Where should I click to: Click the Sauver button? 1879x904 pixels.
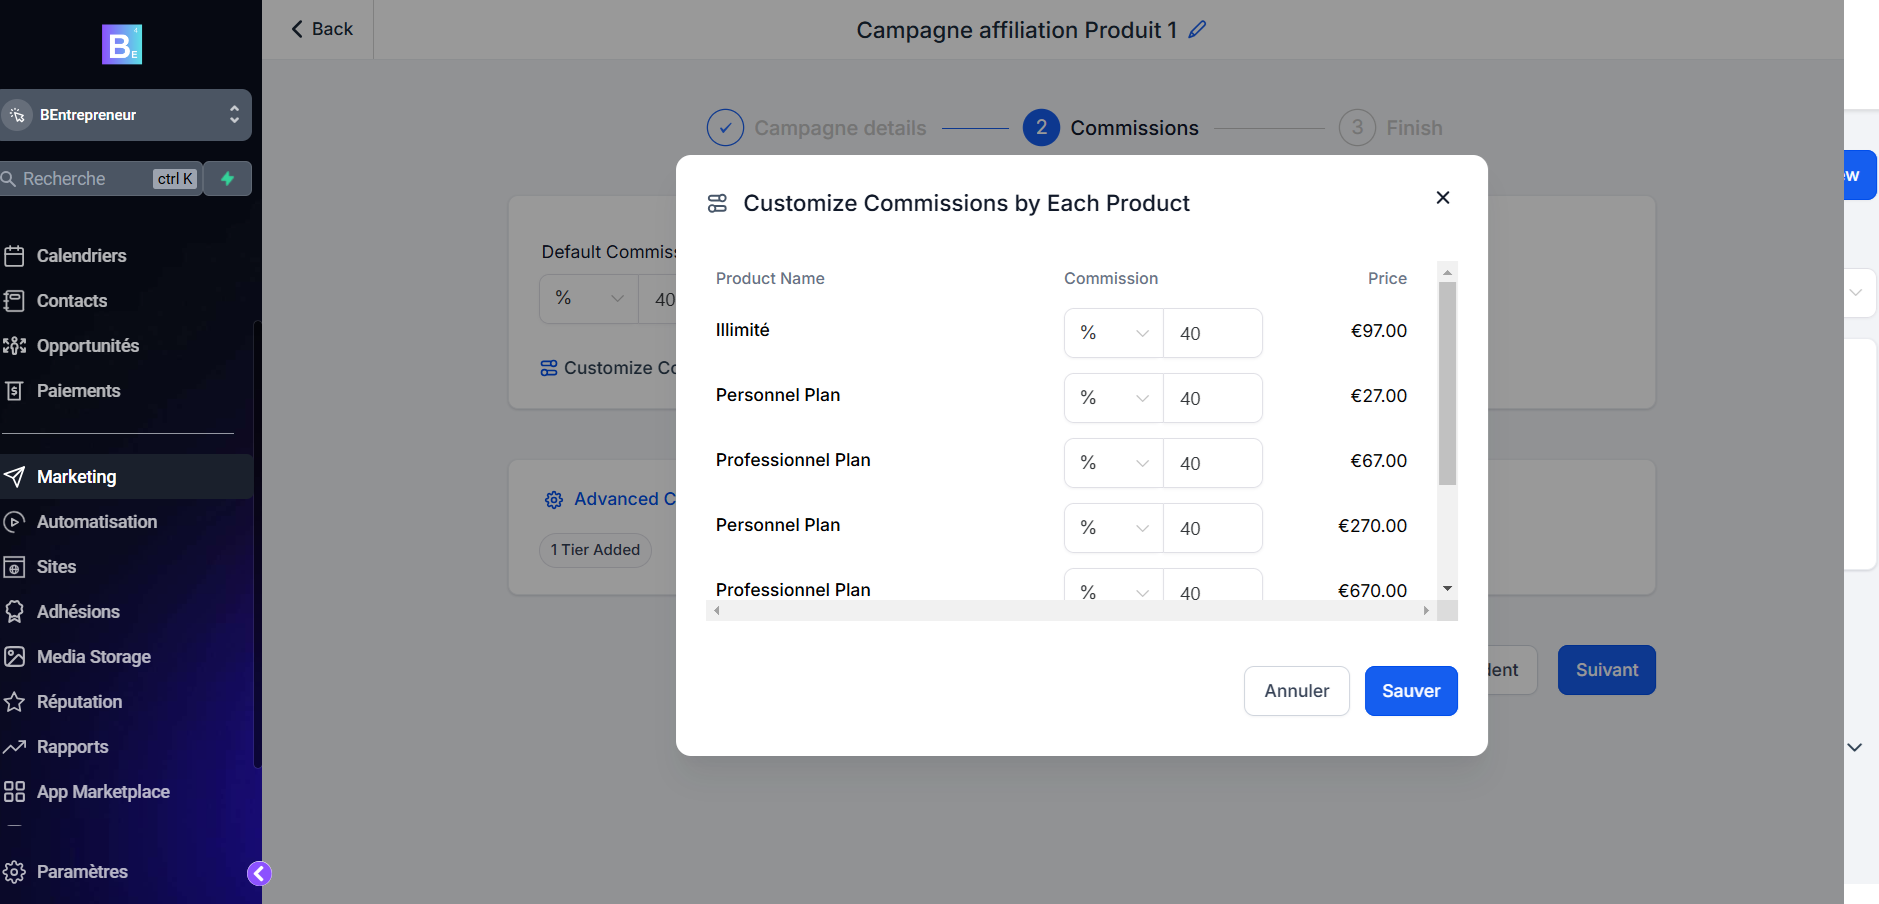[x=1411, y=691]
